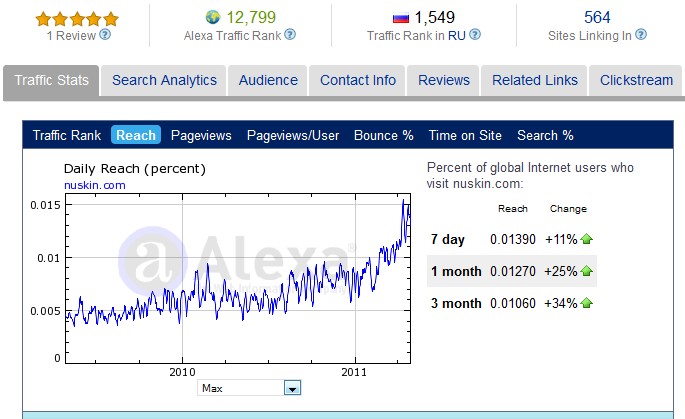The width and height of the screenshot is (685, 419).
Task: Select the Traffic Rank chart option
Action: point(67,135)
